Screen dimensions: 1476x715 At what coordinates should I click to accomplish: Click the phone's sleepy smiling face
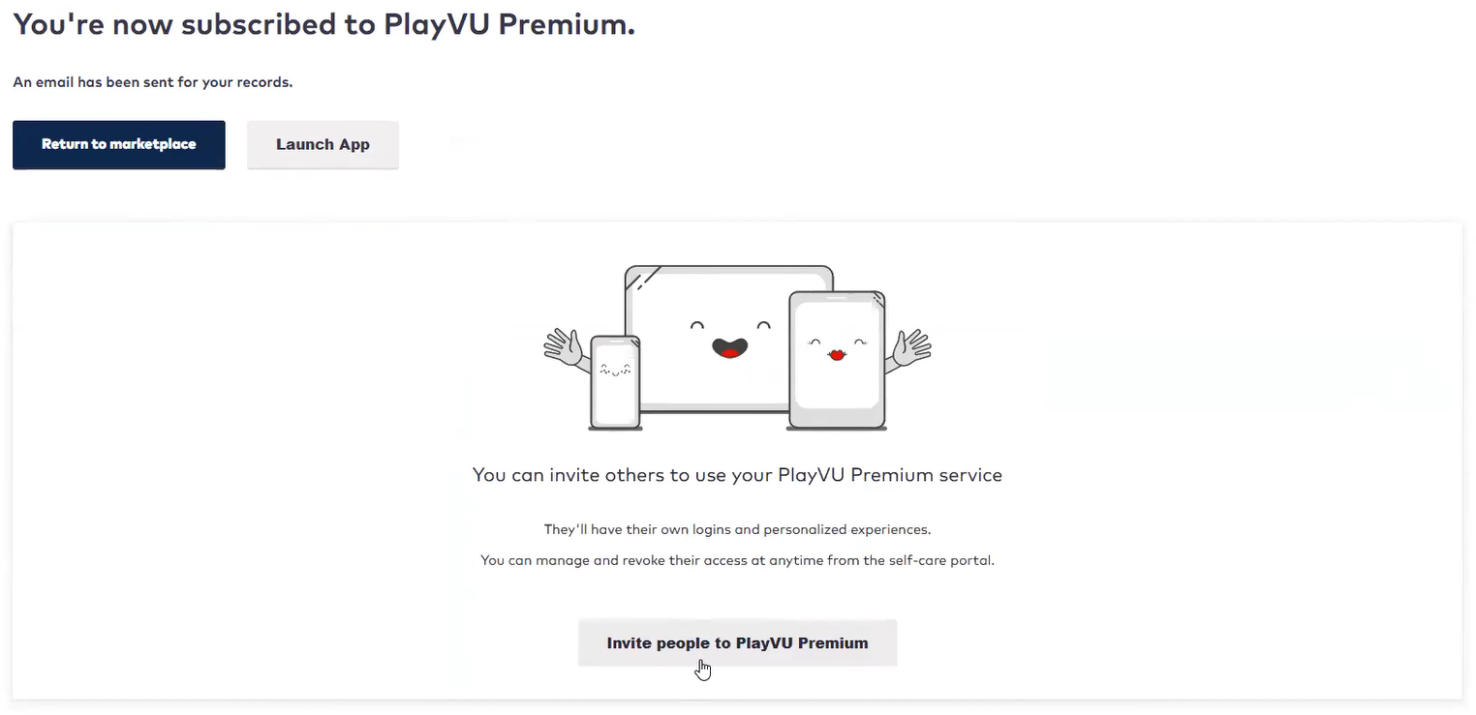click(x=614, y=370)
